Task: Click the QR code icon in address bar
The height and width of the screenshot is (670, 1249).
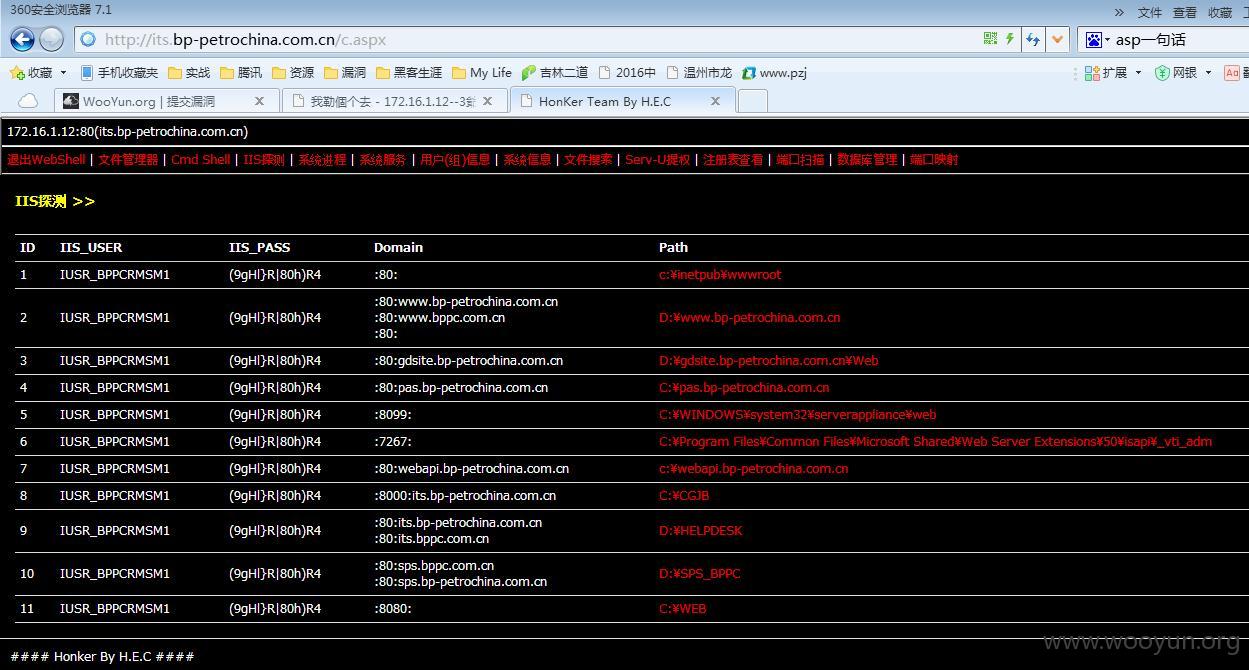Action: pos(990,39)
